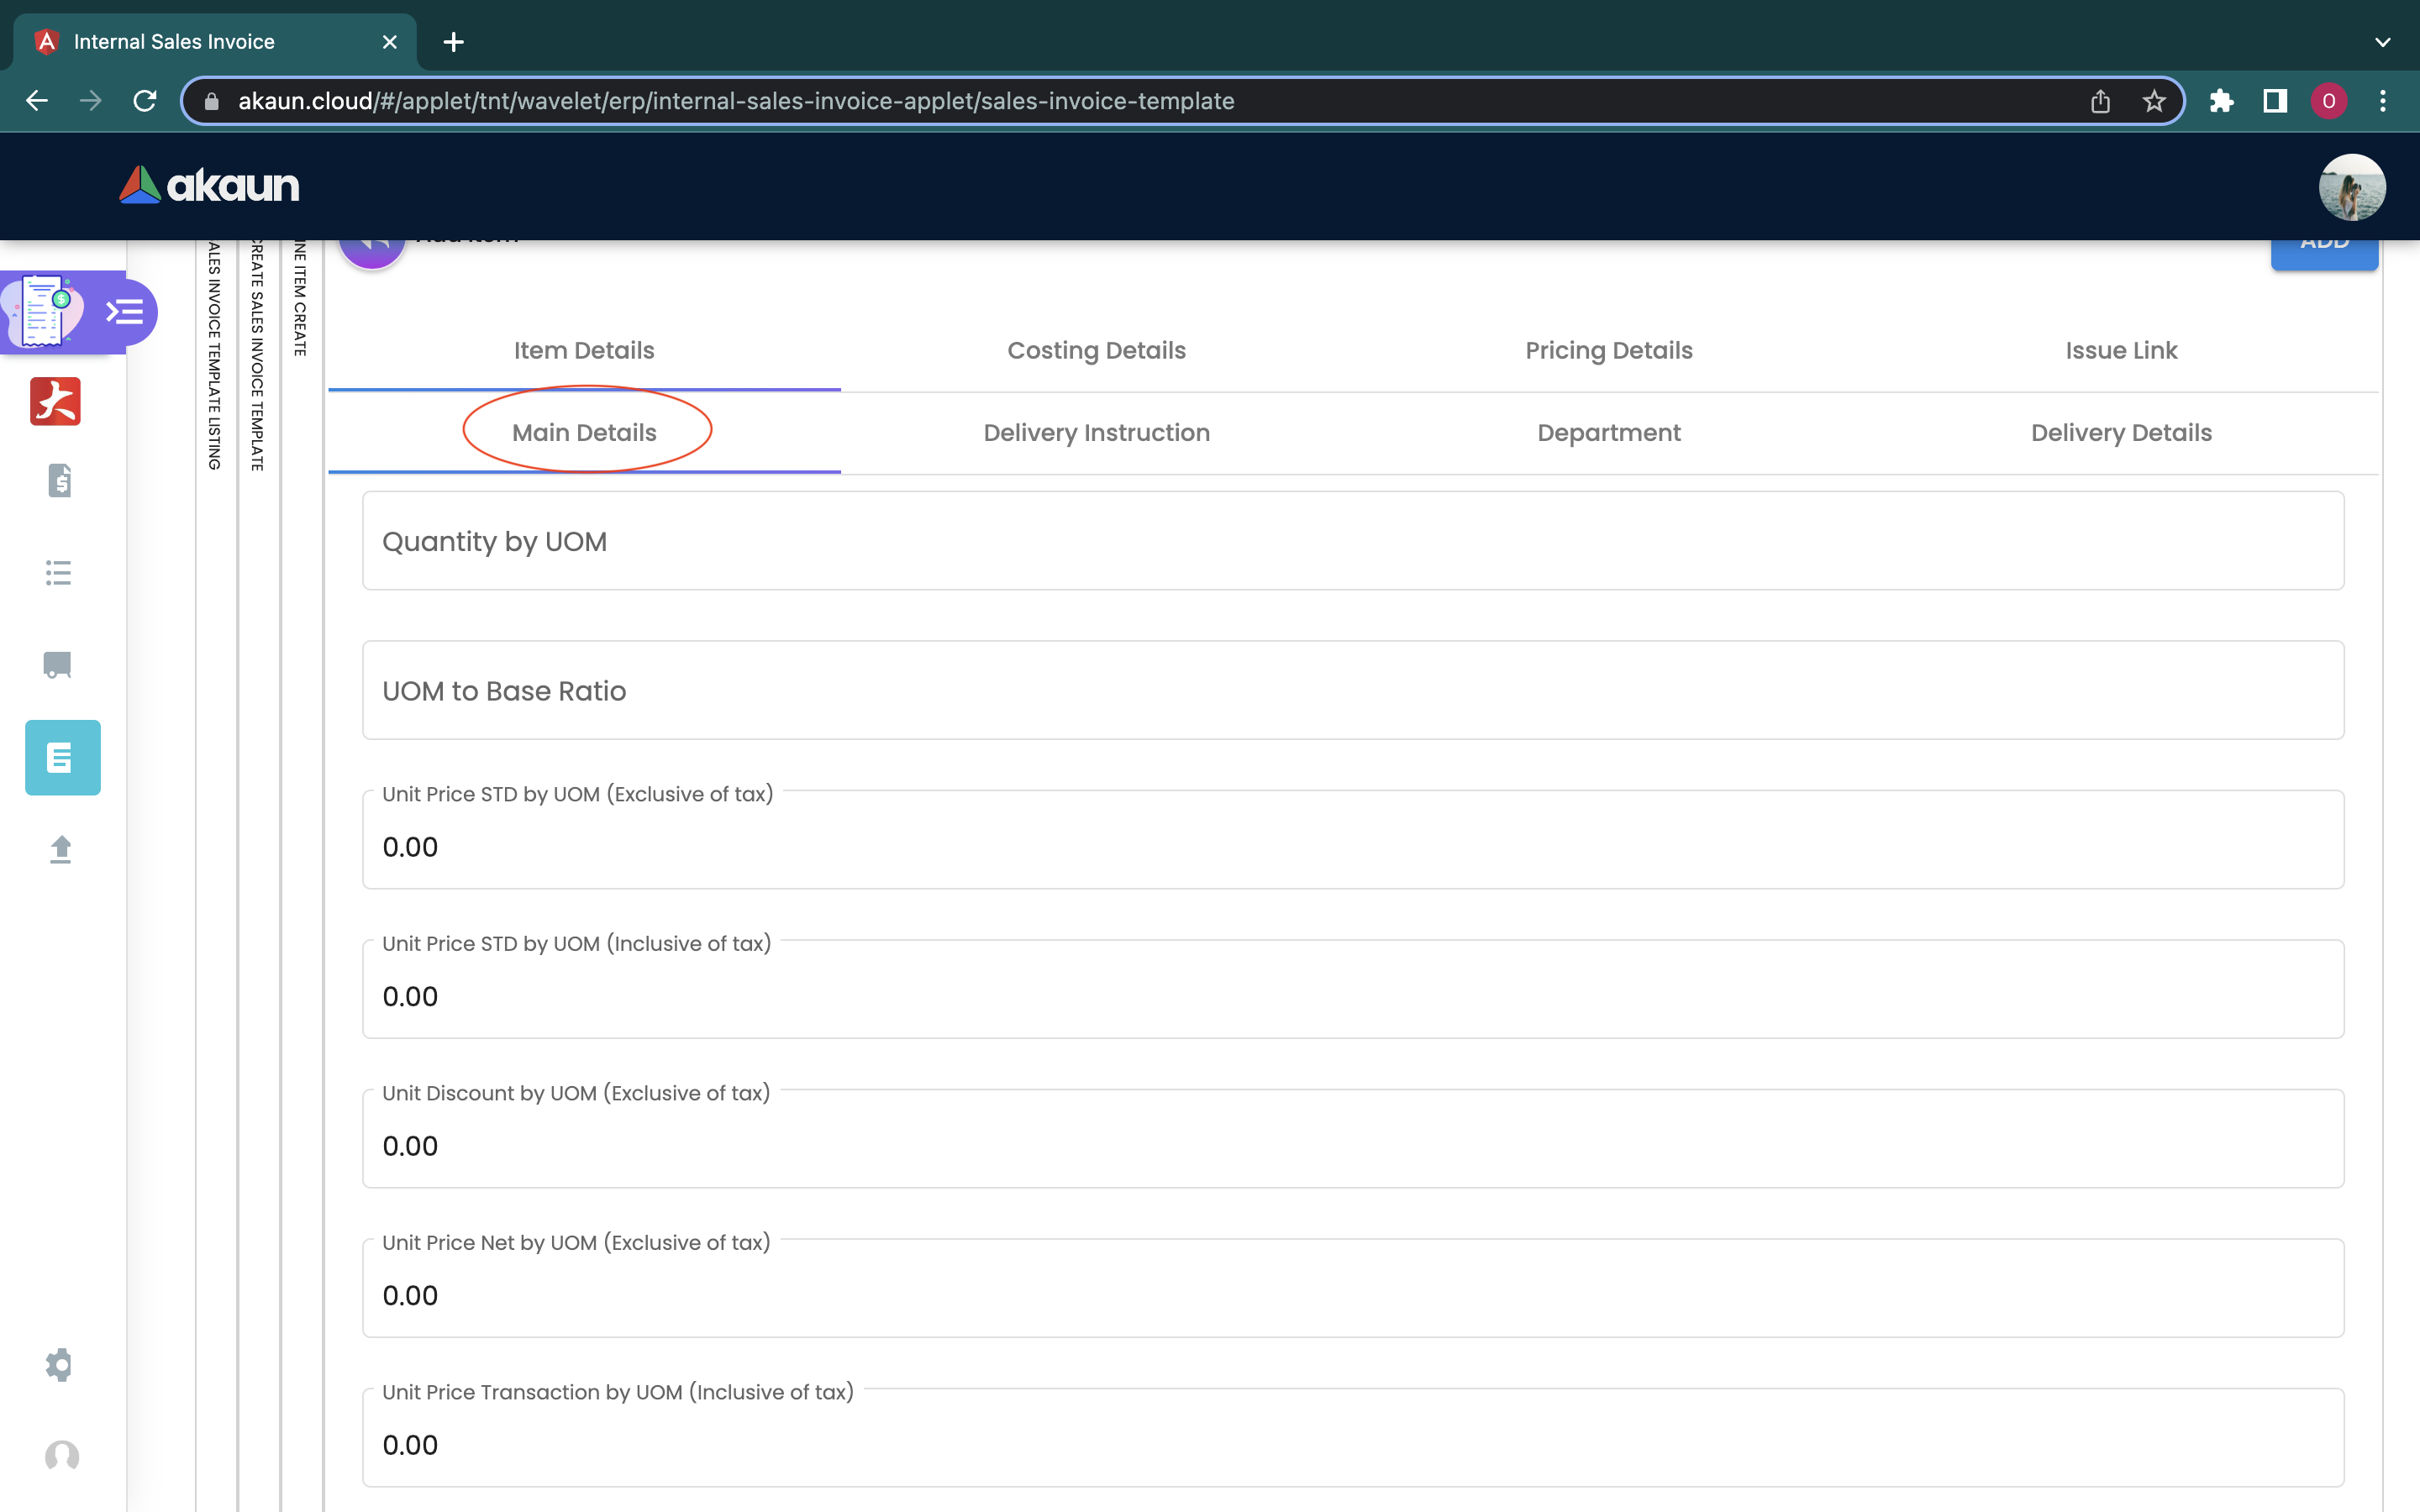Open the delivery truck sidebar icon

[x=58, y=665]
